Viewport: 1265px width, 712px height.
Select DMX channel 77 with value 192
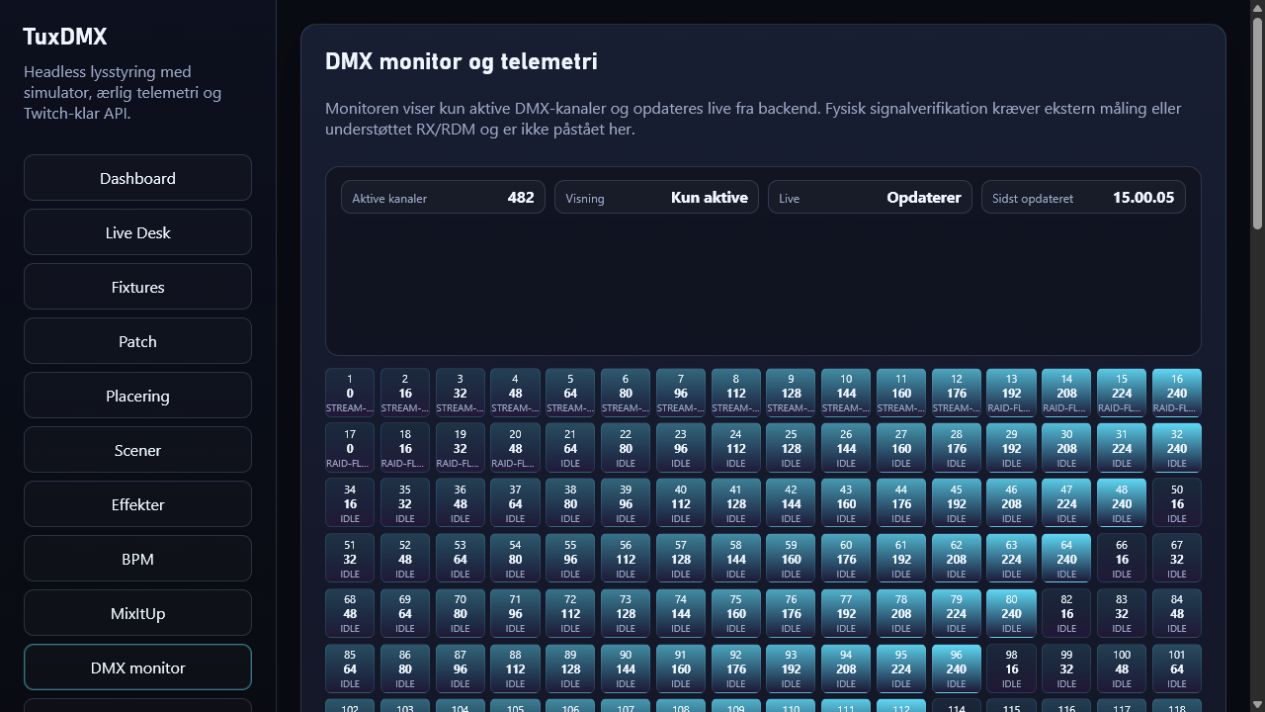(846, 613)
